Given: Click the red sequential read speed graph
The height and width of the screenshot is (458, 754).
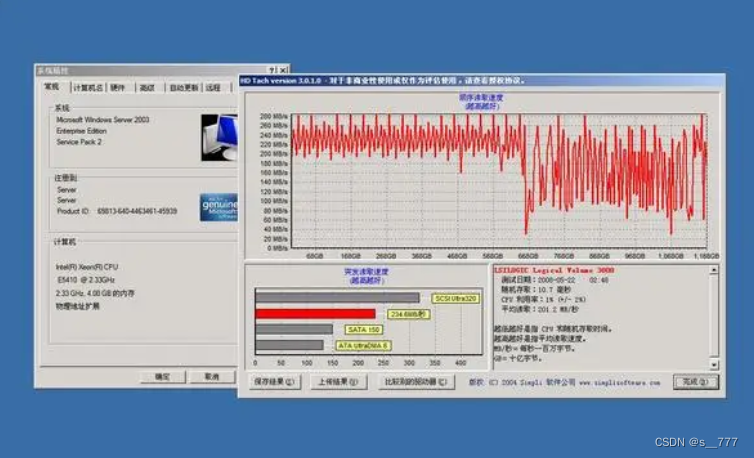Looking at the screenshot, I should pyautogui.click(x=499, y=181).
